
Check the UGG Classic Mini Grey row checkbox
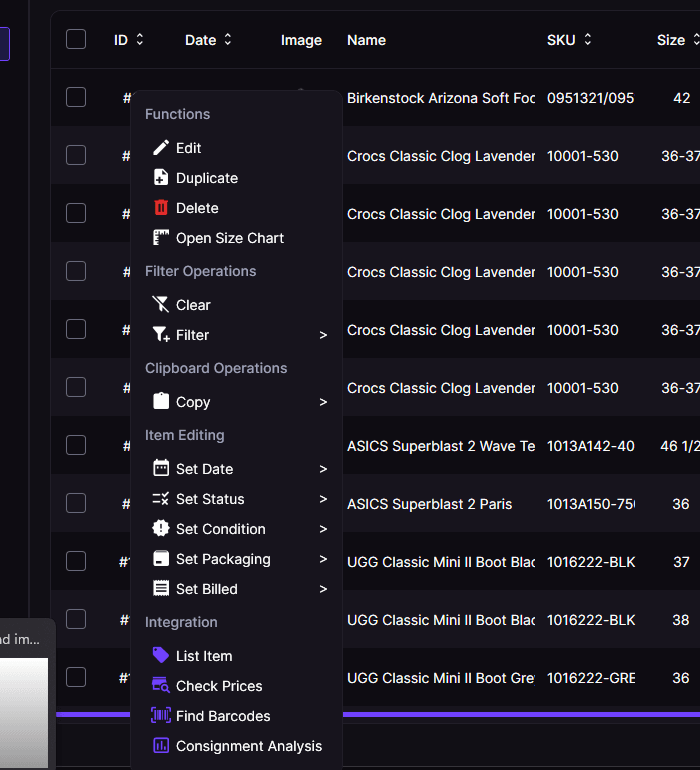76,677
